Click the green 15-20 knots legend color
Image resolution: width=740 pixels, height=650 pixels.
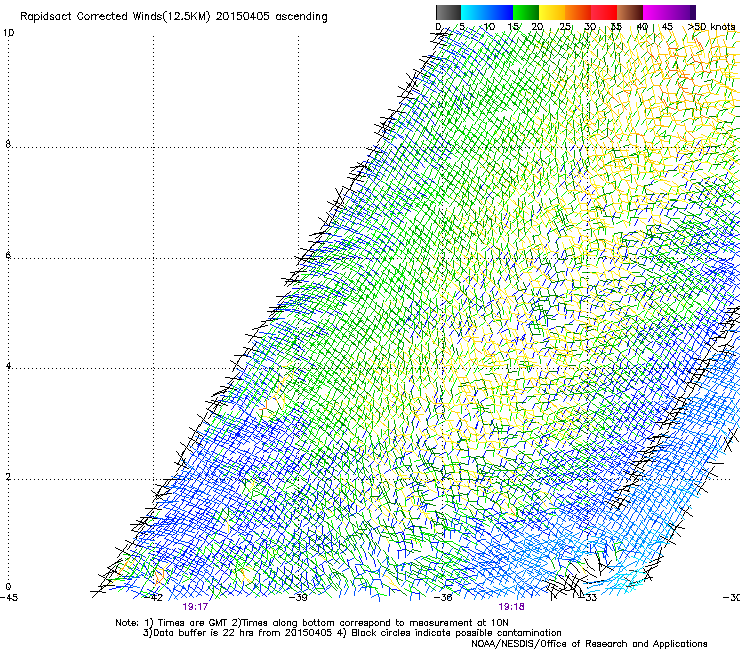click(x=526, y=12)
